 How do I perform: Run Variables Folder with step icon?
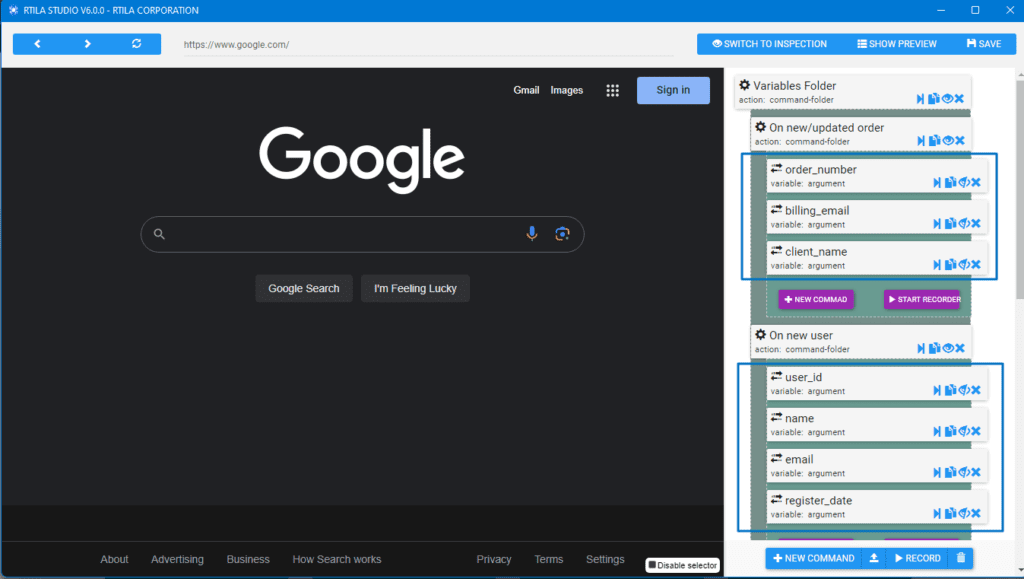920,99
